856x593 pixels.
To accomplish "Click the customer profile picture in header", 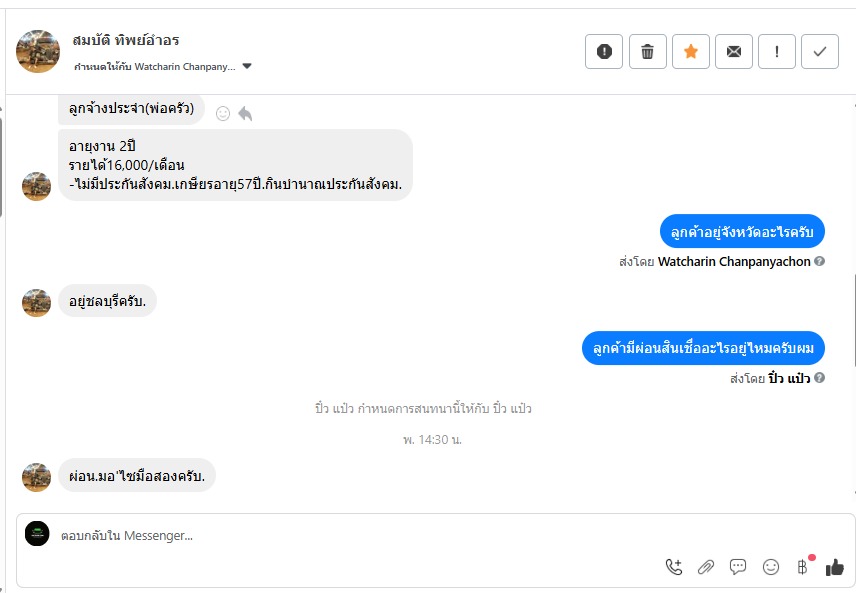I will (39, 51).
